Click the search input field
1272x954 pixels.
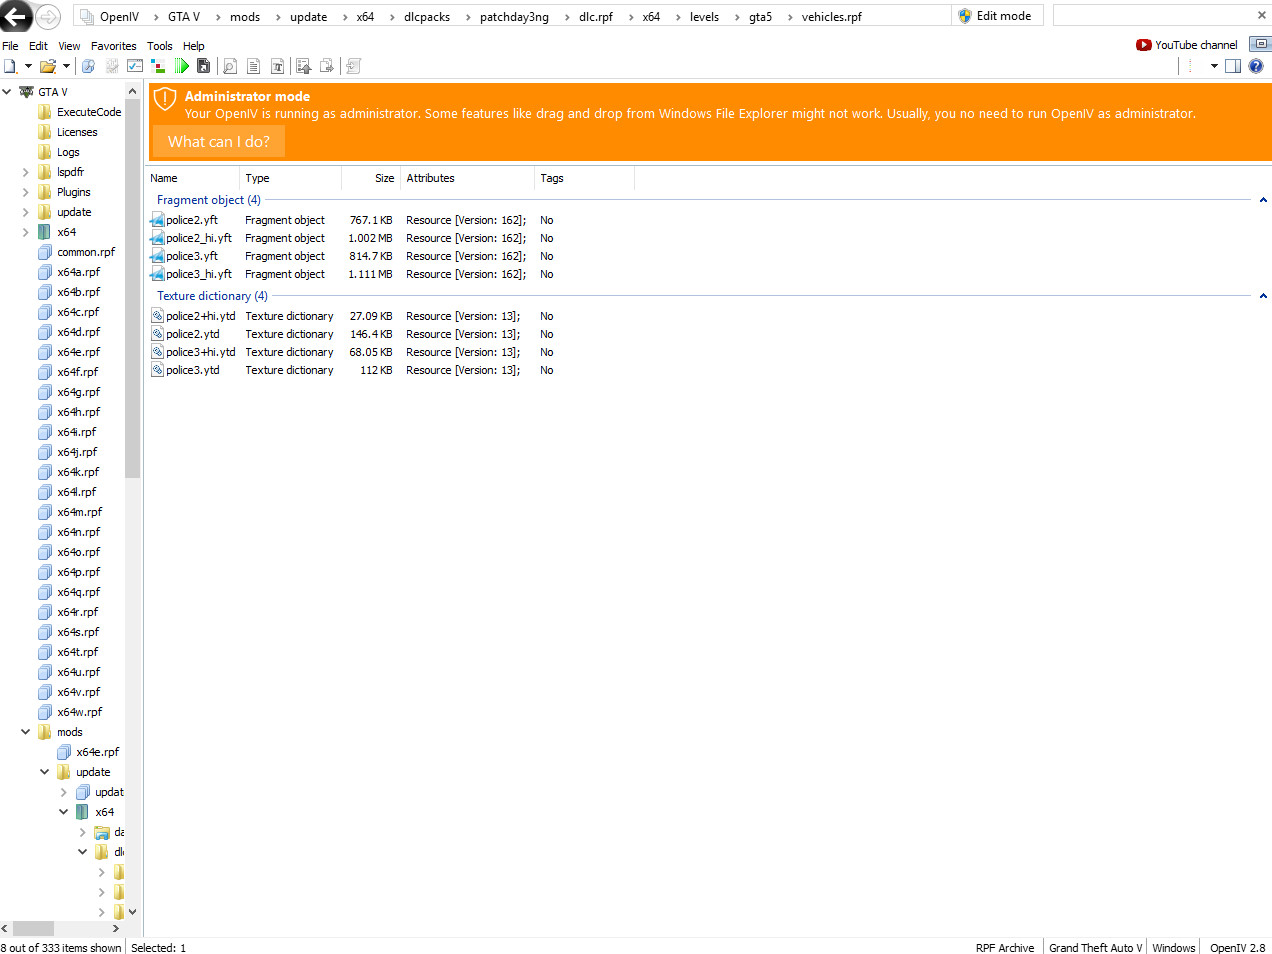point(1153,15)
